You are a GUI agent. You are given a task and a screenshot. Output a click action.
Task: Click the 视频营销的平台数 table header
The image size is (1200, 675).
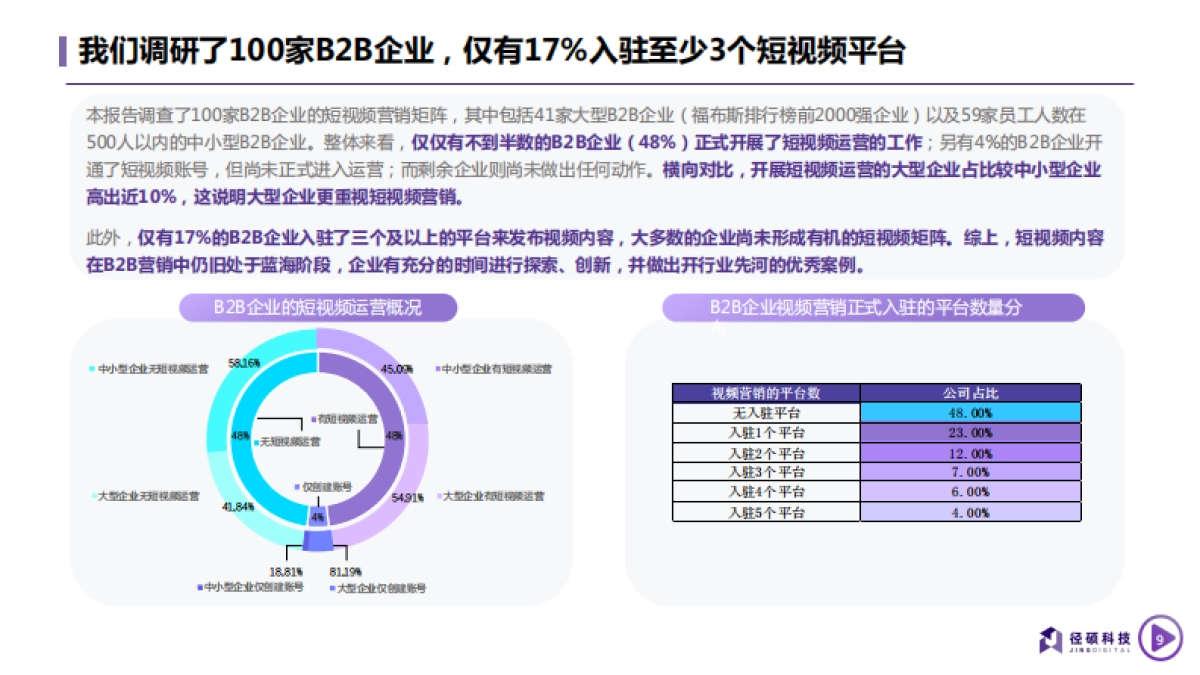click(768, 391)
